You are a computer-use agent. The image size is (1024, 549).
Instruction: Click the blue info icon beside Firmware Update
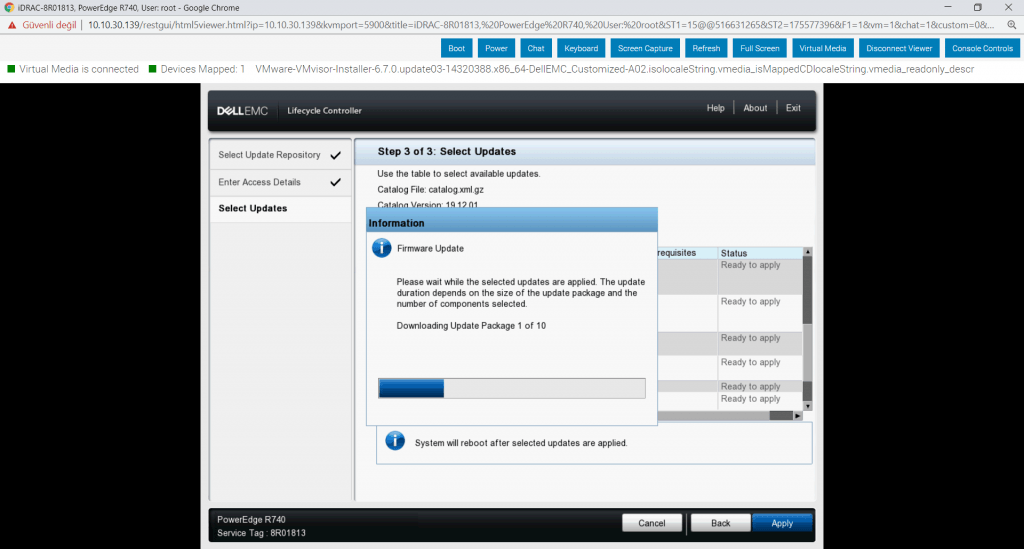(x=381, y=248)
